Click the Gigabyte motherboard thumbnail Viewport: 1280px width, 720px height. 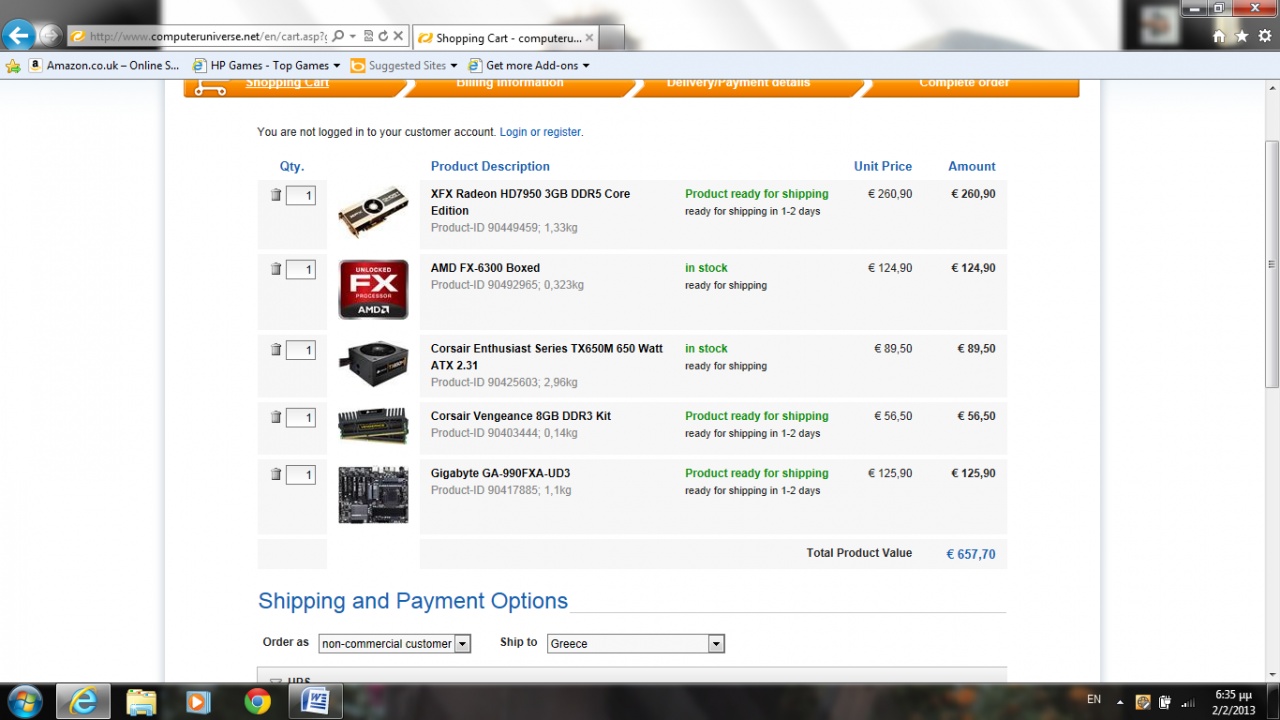tap(373, 495)
